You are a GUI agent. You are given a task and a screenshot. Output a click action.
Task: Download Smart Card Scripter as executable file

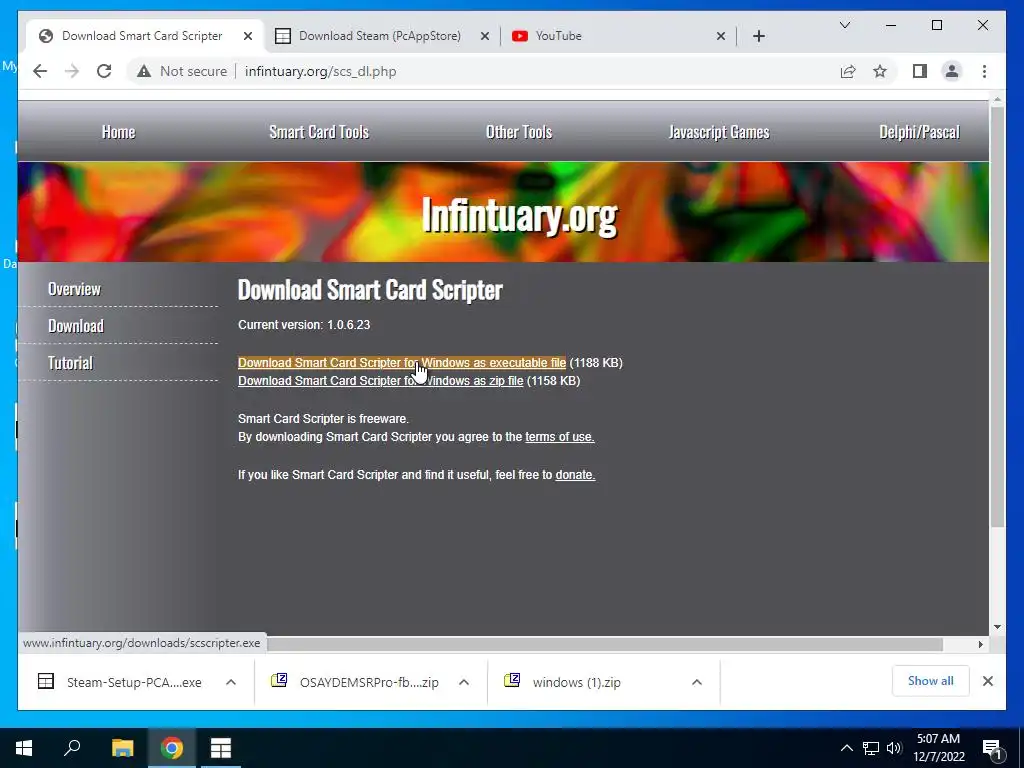402,362
